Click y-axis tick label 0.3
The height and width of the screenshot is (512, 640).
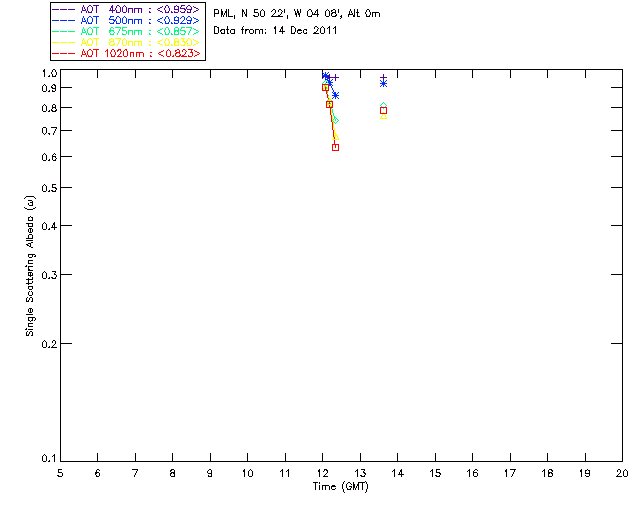(49, 275)
